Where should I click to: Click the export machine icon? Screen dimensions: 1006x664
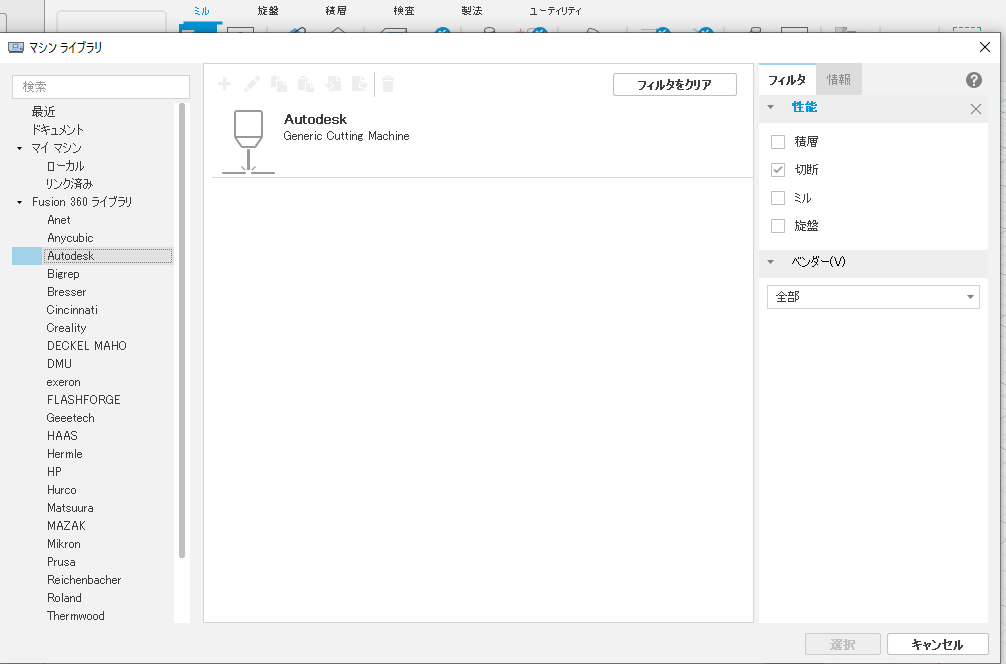click(359, 84)
